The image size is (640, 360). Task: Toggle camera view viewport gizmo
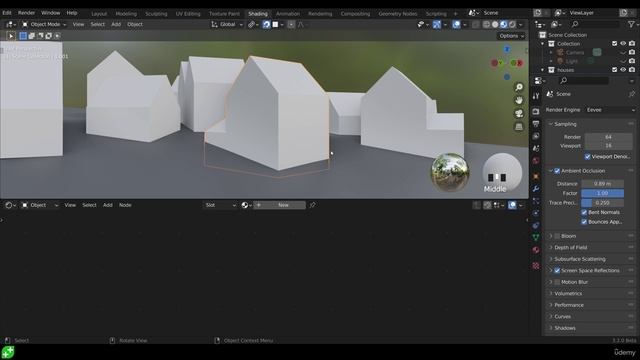pyautogui.click(x=519, y=113)
